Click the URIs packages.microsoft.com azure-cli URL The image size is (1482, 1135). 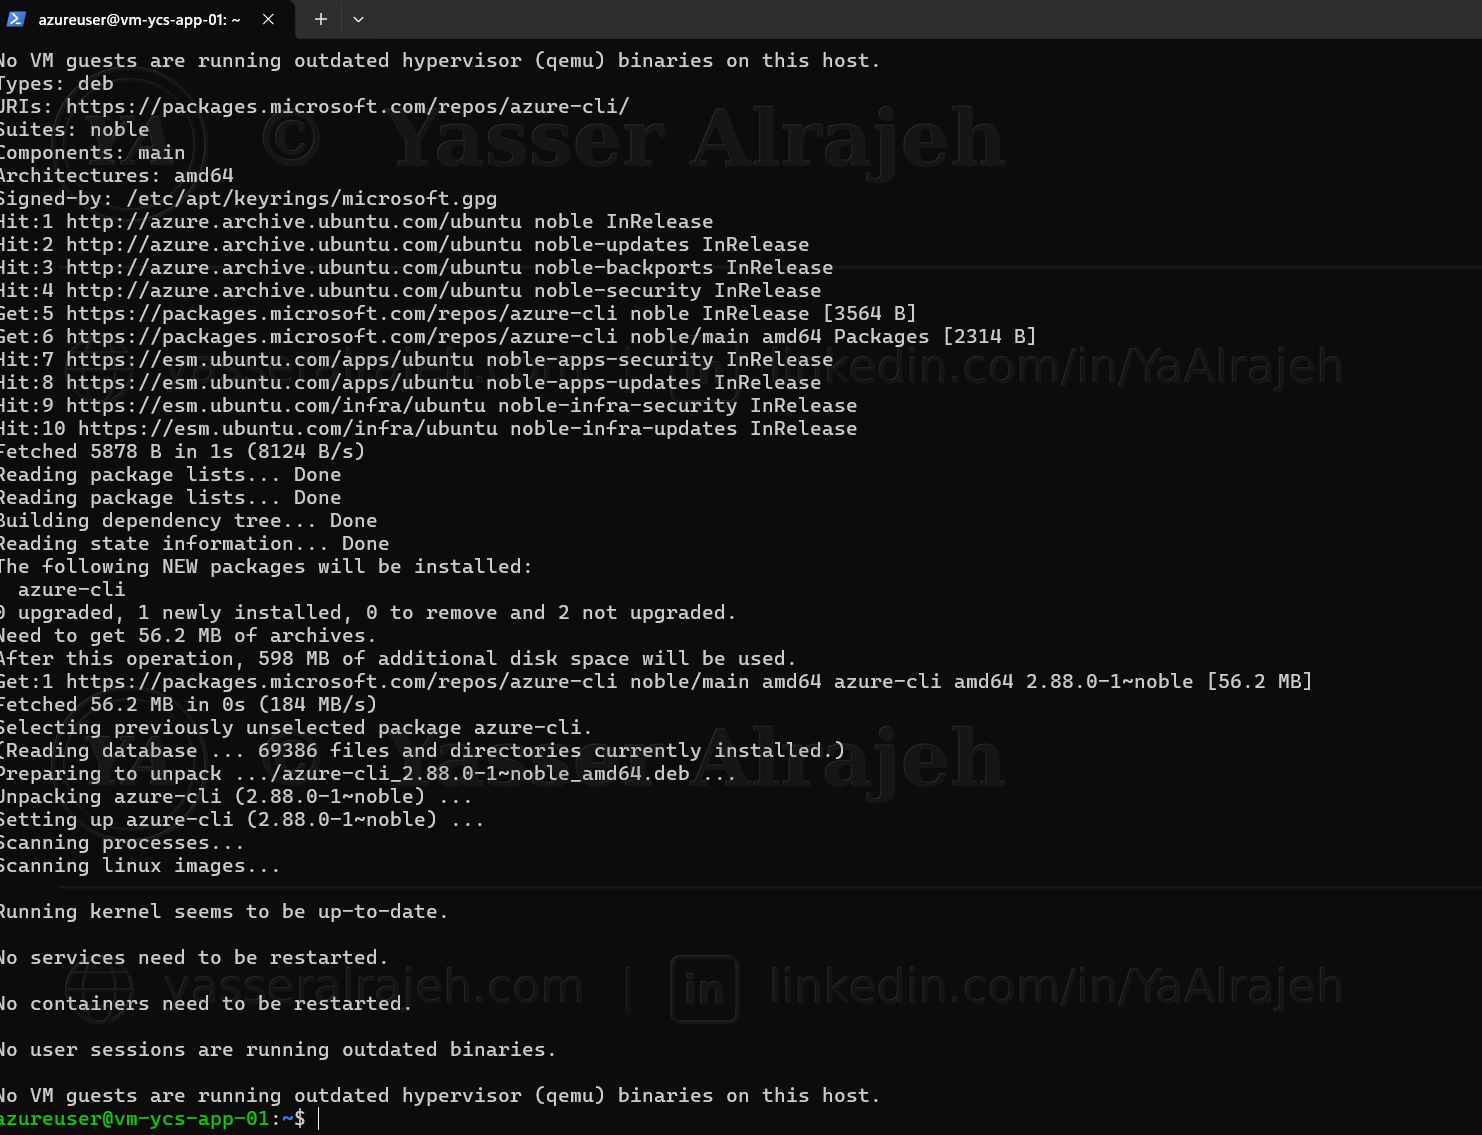coord(348,106)
